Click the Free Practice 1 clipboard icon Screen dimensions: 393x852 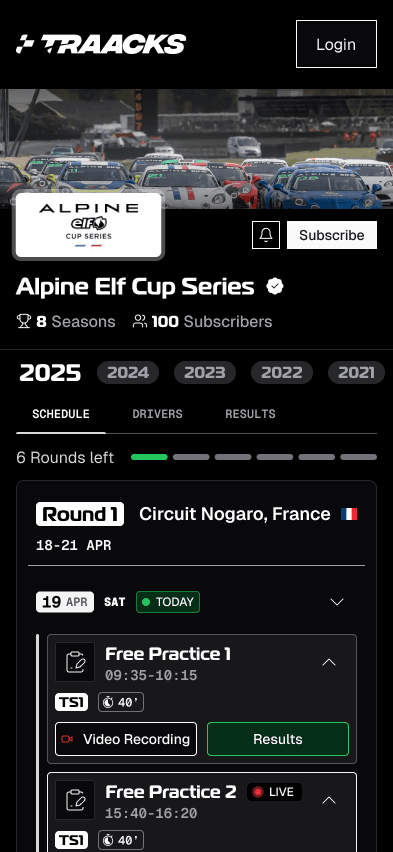click(x=75, y=662)
